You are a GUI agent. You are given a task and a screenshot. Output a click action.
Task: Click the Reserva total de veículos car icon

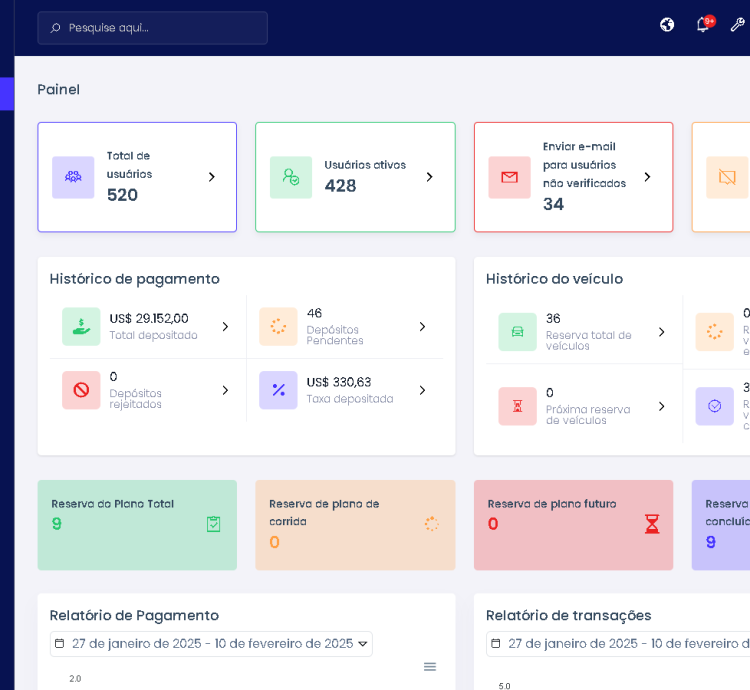click(517, 332)
